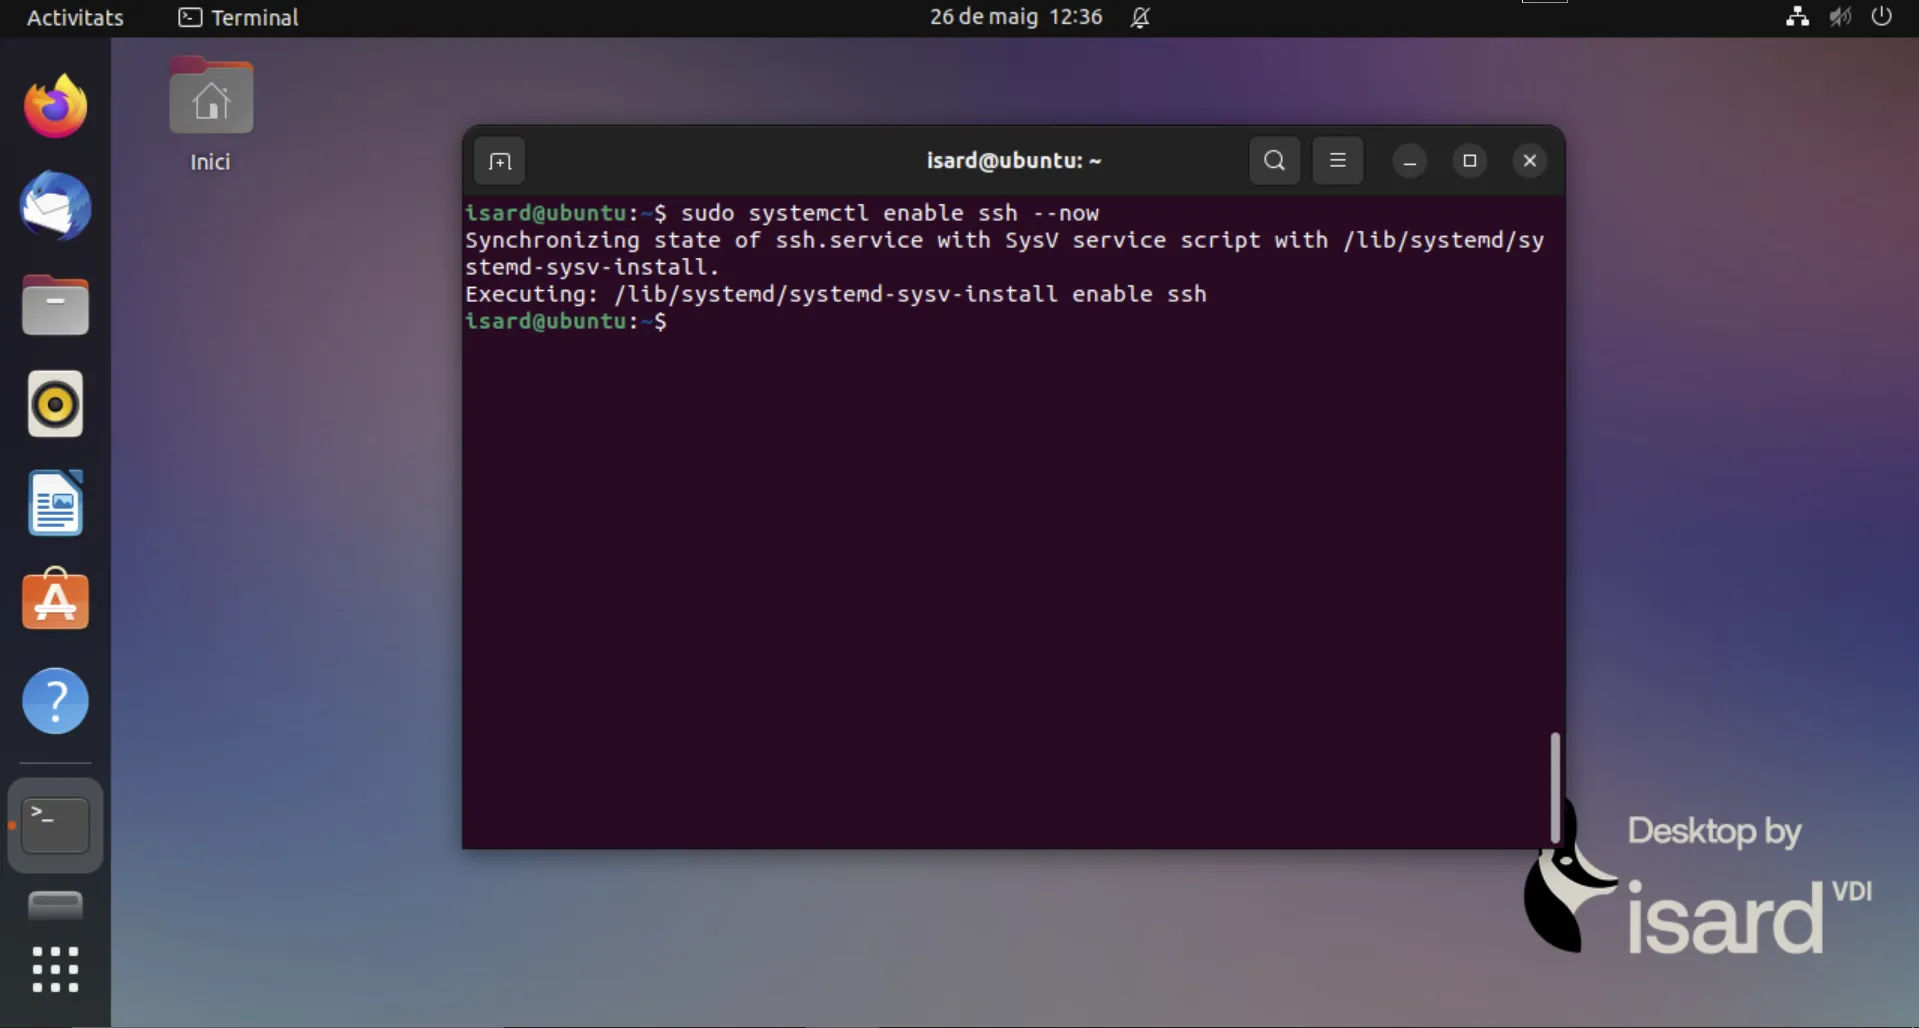
Task: Open the terminal hamburger menu
Action: tap(1337, 161)
